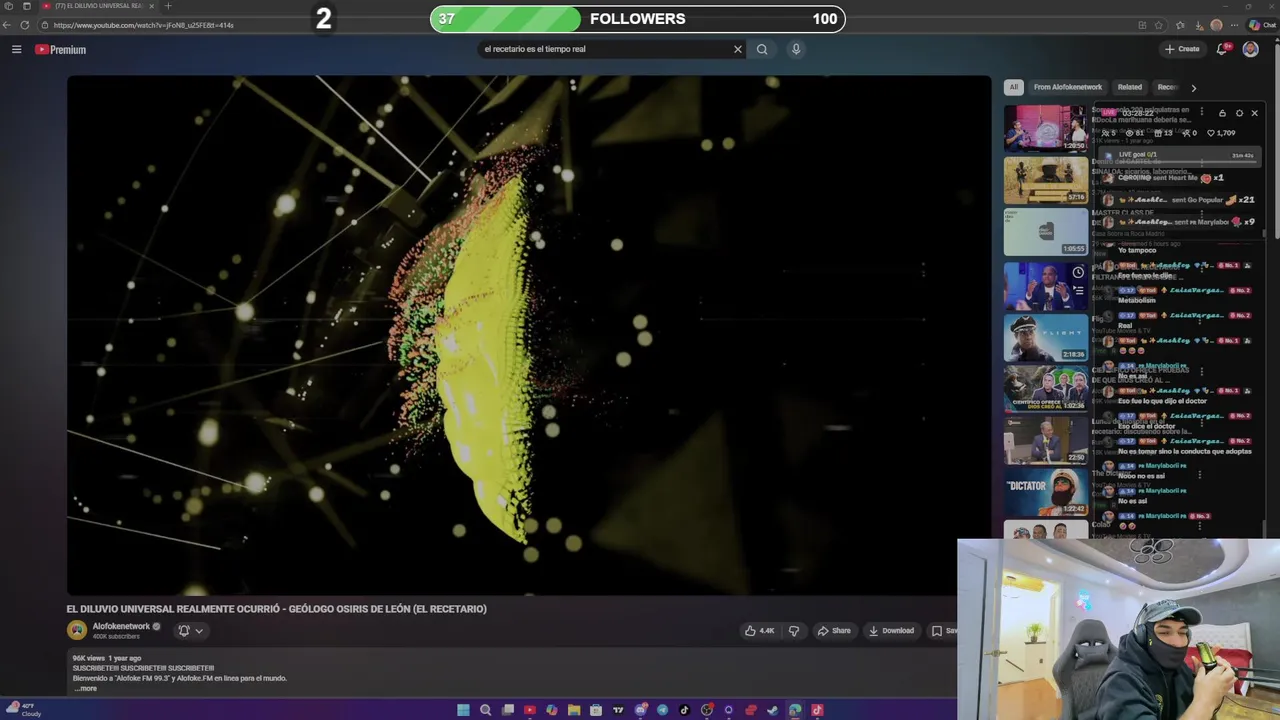This screenshot has width=1280, height=720.
Task: Expand description with ...more
Action: 86,688
